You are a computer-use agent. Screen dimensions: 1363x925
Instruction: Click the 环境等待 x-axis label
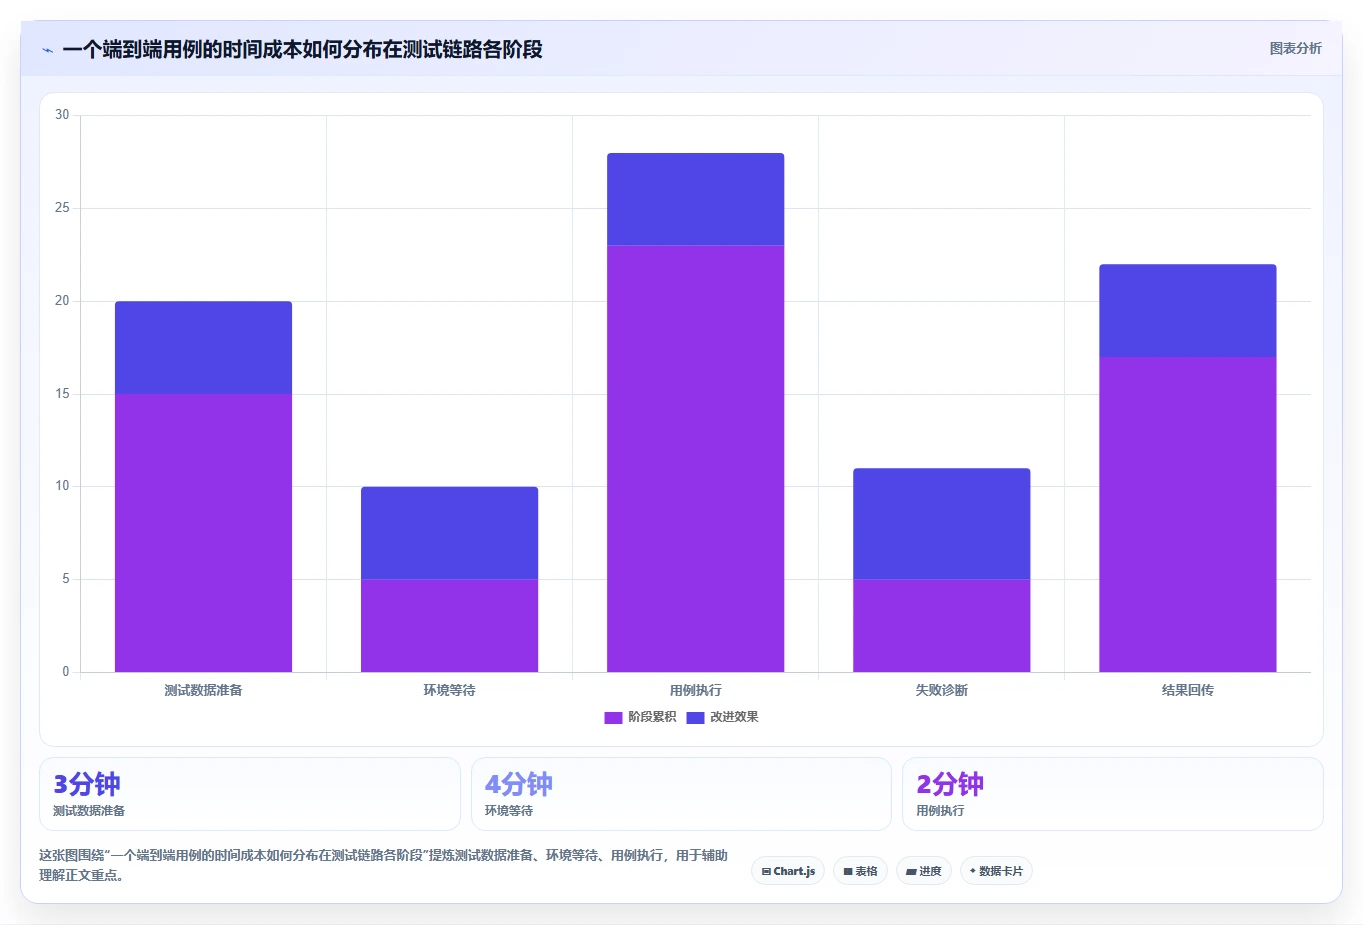pyautogui.click(x=449, y=690)
